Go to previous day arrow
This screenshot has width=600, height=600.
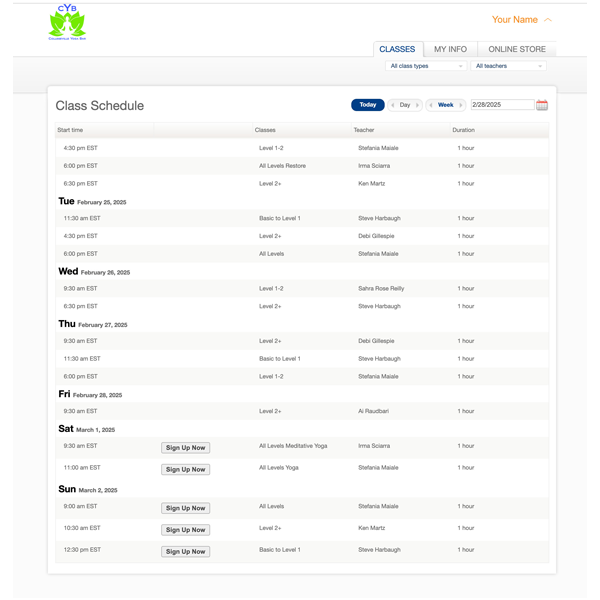[x=393, y=105]
